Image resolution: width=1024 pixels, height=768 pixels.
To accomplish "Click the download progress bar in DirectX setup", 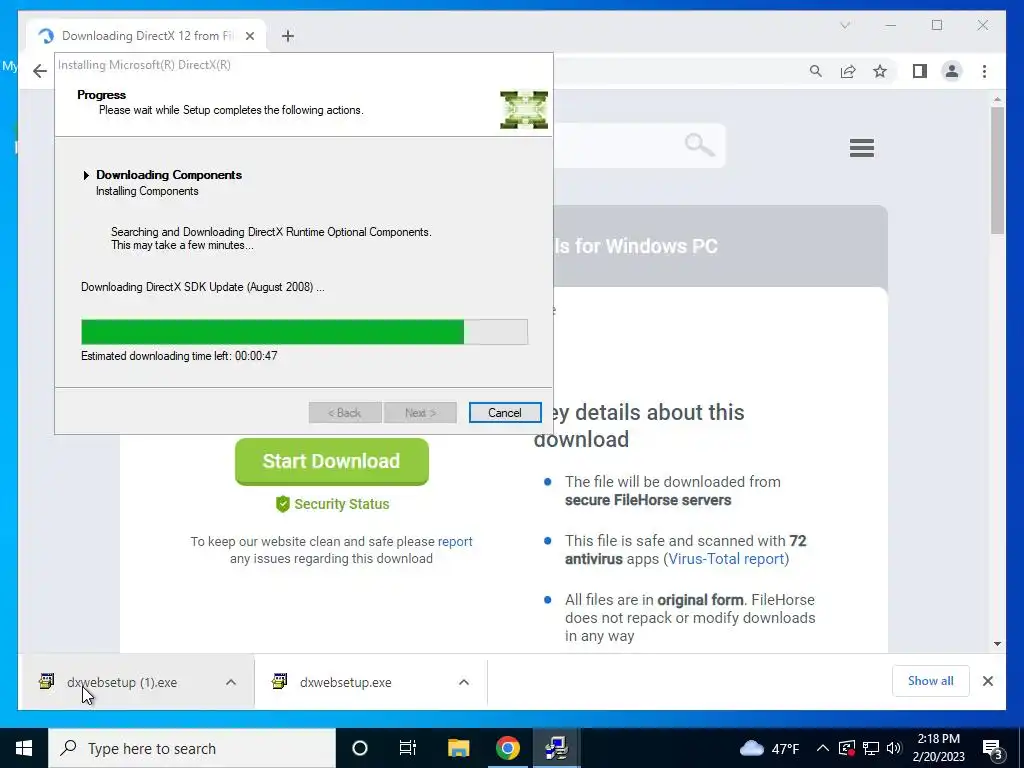I will [x=304, y=332].
